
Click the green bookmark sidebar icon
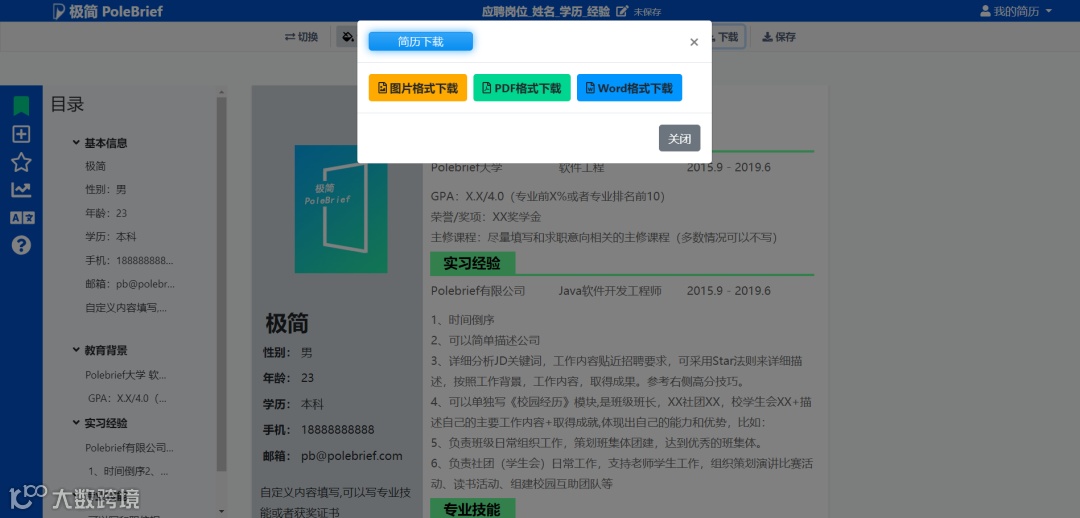click(x=21, y=106)
